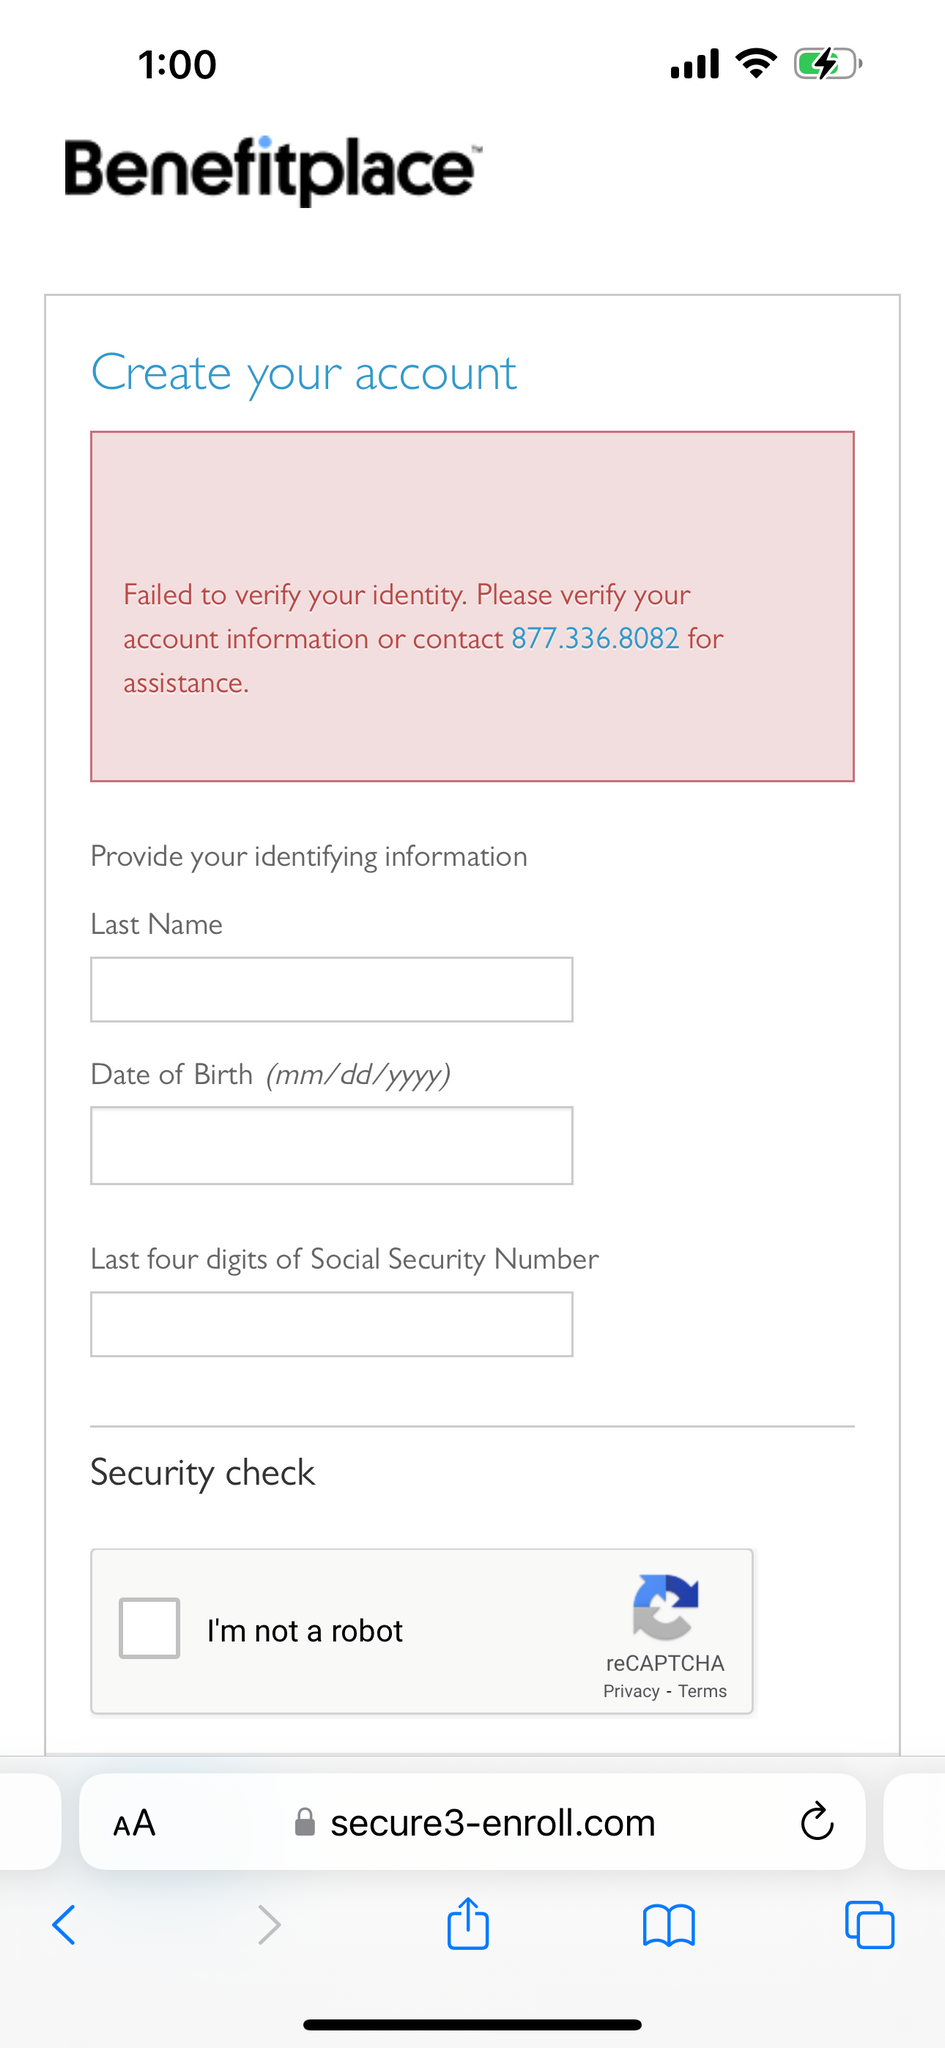This screenshot has height=2048, width=945.
Task: Tap the Benefitplace logo
Action: click(272, 170)
